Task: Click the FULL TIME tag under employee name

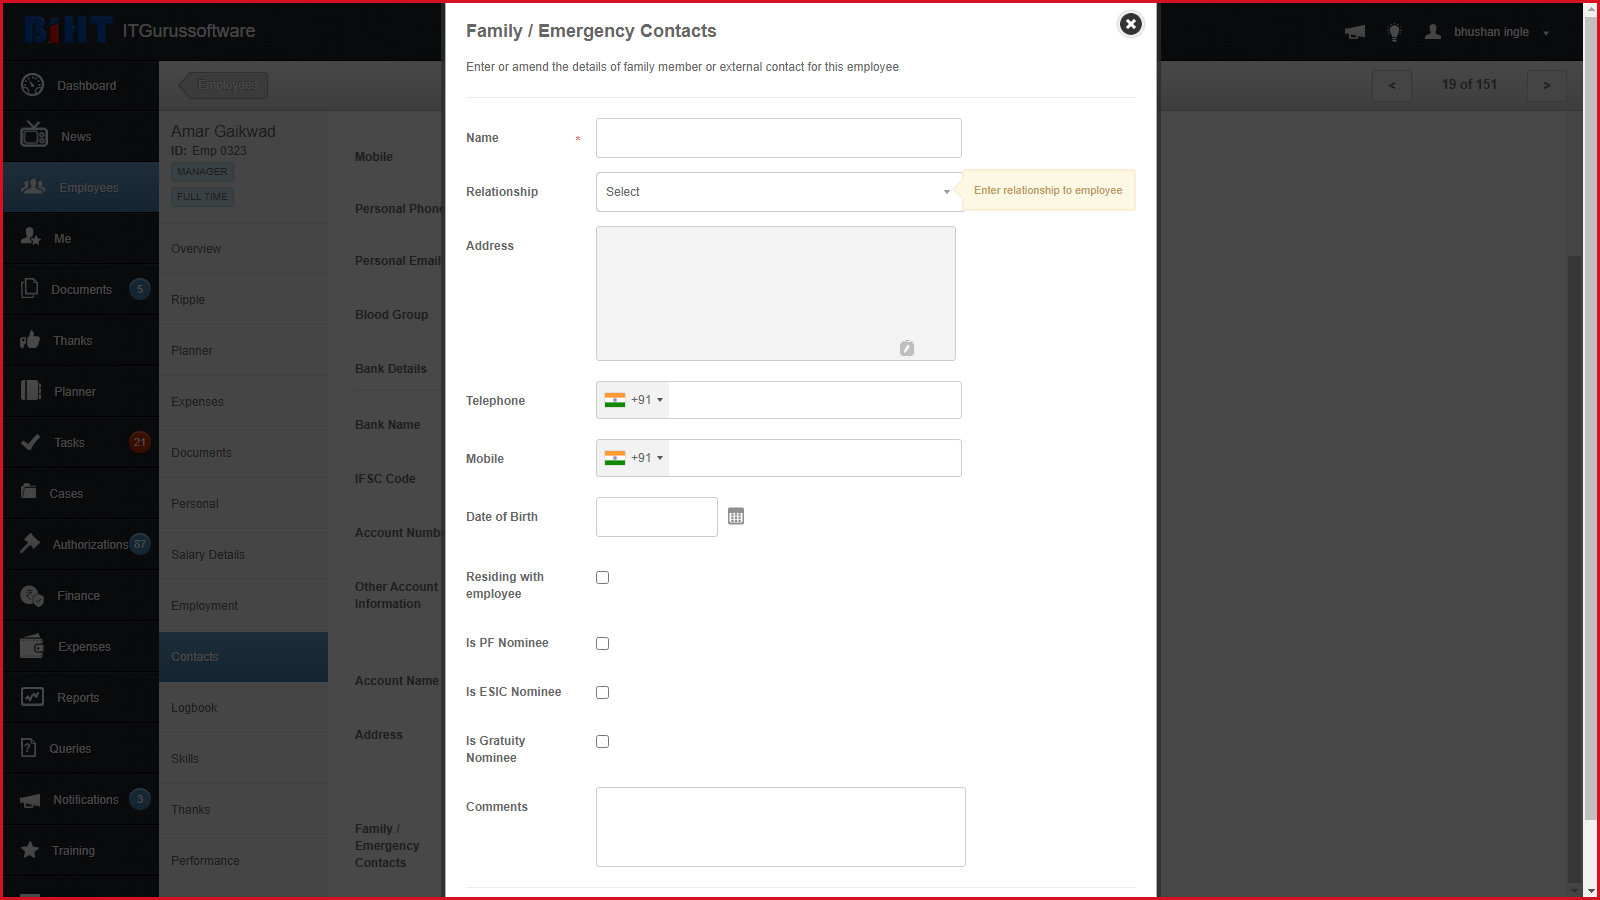Action: coord(202,197)
